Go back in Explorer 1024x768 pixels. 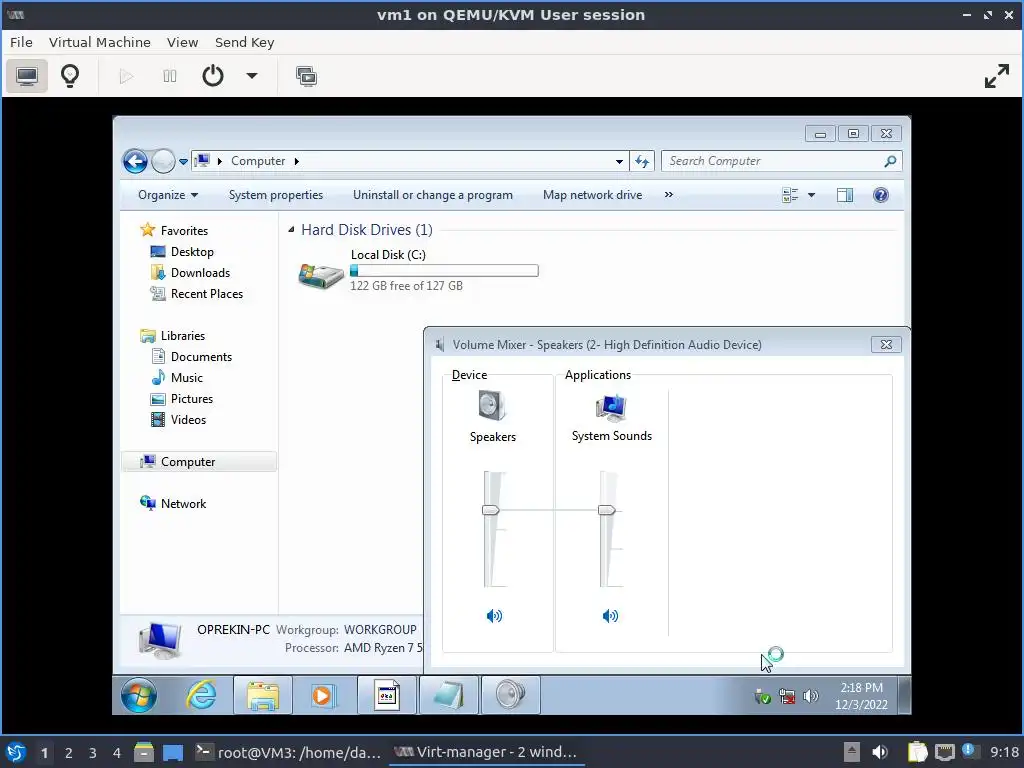pyautogui.click(x=135, y=161)
